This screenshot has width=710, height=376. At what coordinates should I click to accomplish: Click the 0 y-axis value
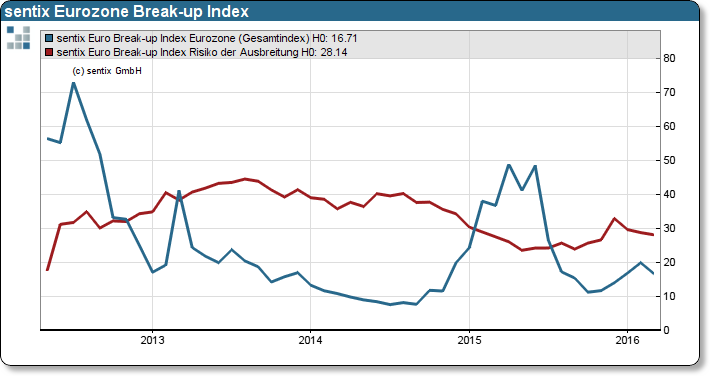pos(666,331)
